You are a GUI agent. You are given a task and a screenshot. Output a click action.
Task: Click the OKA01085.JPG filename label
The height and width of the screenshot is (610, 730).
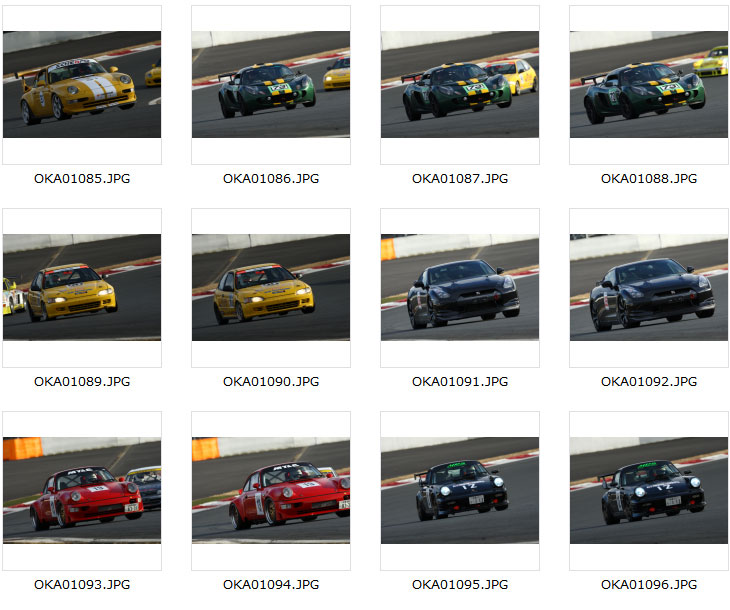(x=82, y=179)
